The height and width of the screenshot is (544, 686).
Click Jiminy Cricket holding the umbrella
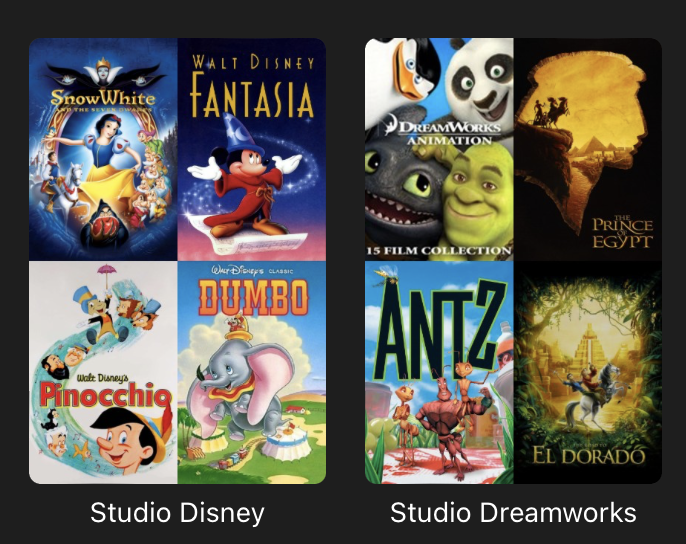click(x=100, y=306)
